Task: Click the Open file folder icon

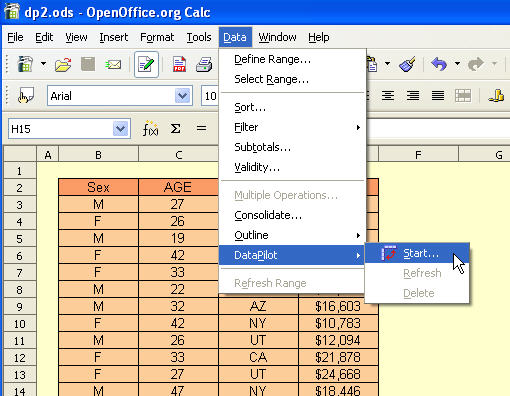Action: pos(63,64)
